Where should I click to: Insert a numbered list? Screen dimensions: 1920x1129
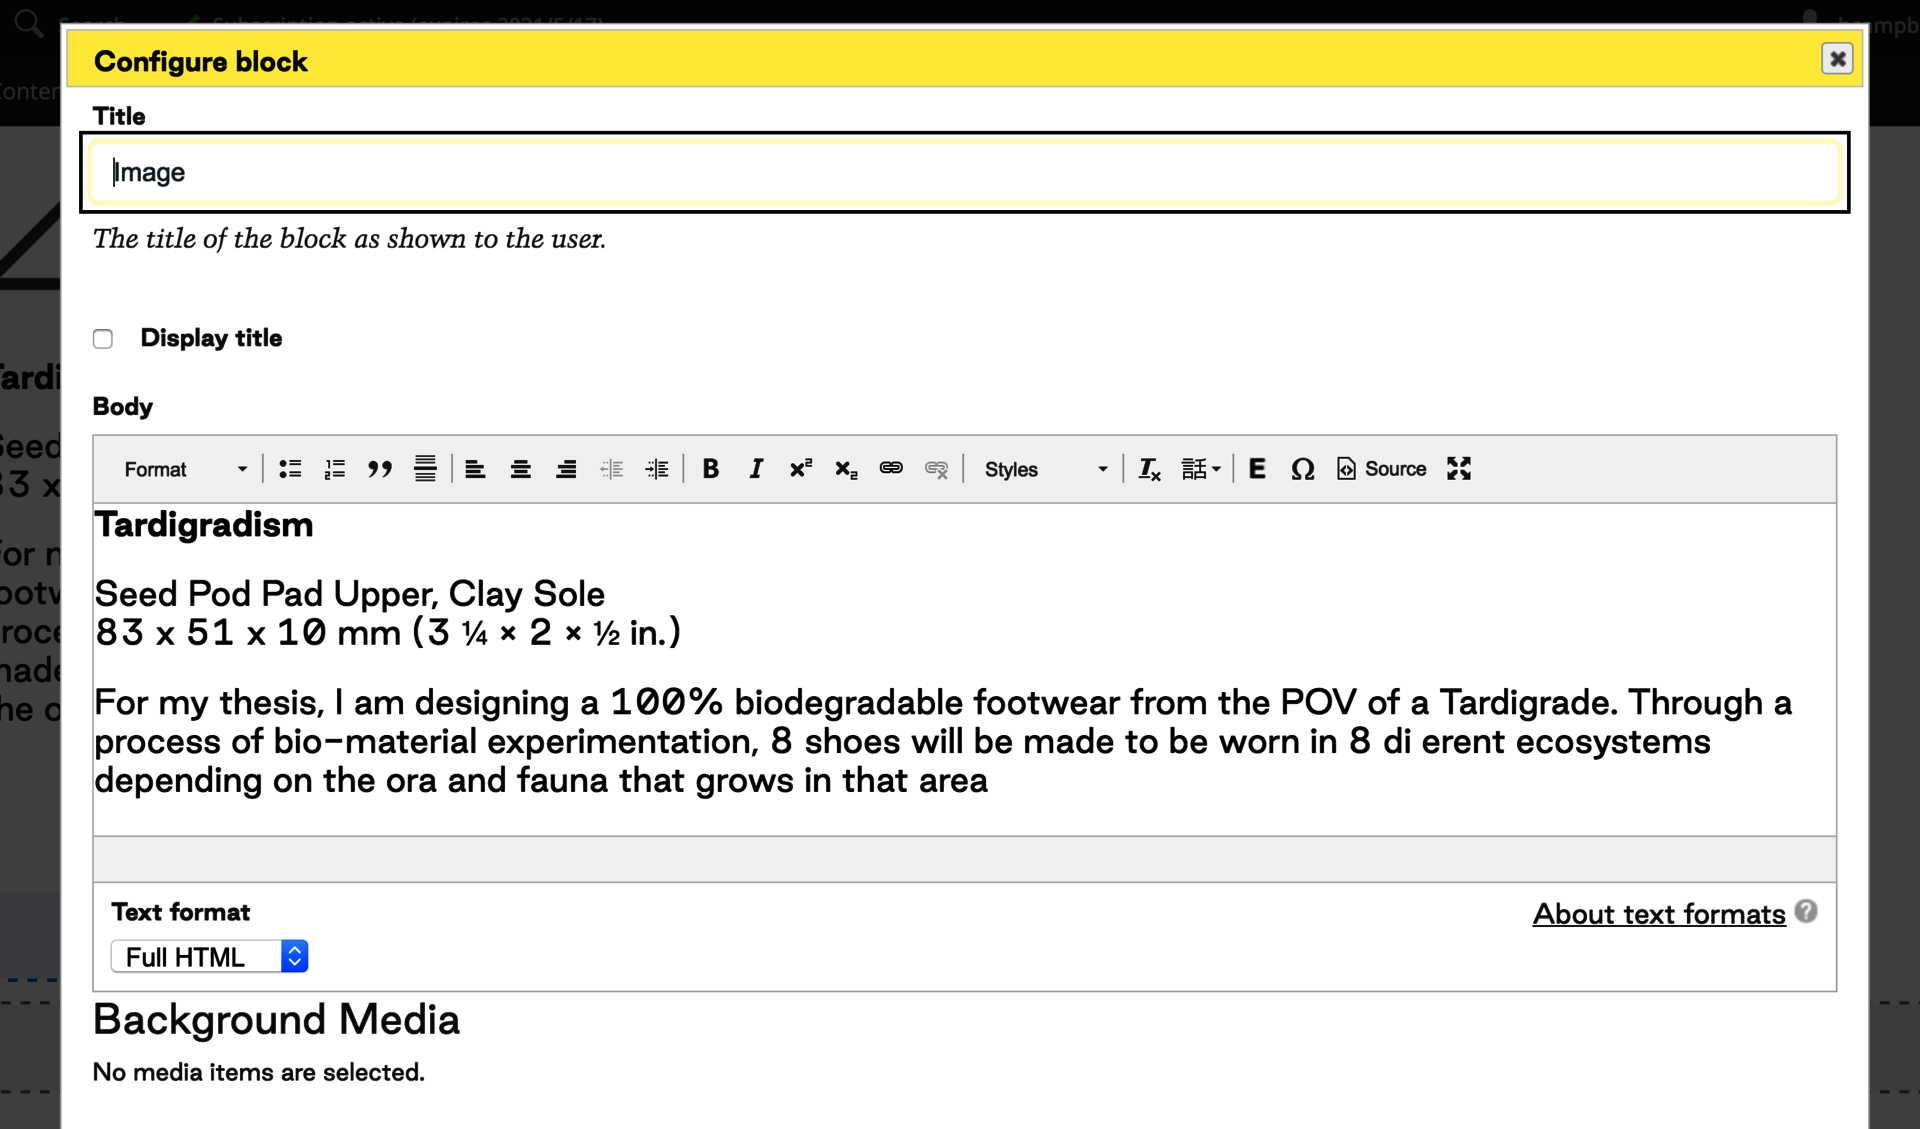click(x=335, y=469)
